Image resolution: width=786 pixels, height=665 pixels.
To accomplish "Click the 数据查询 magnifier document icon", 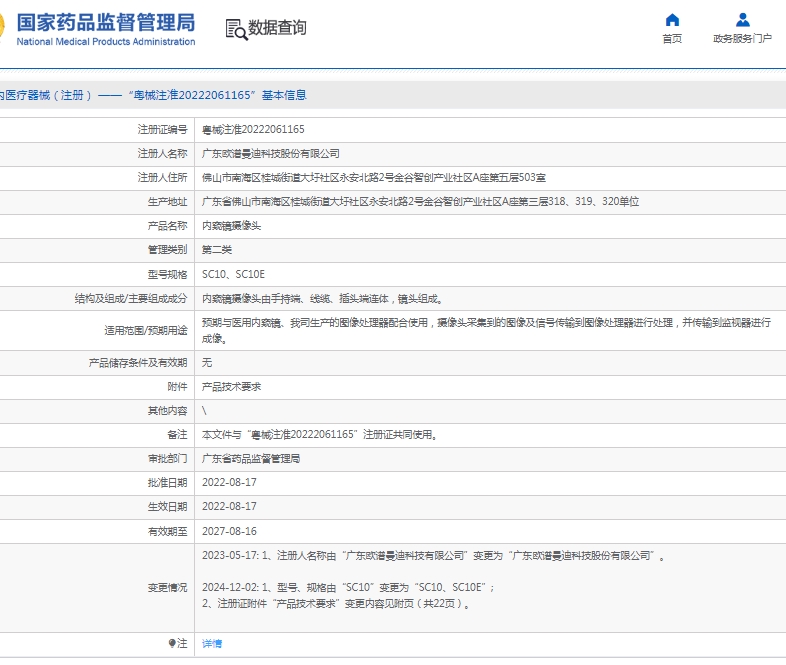I will tap(237, 30).
